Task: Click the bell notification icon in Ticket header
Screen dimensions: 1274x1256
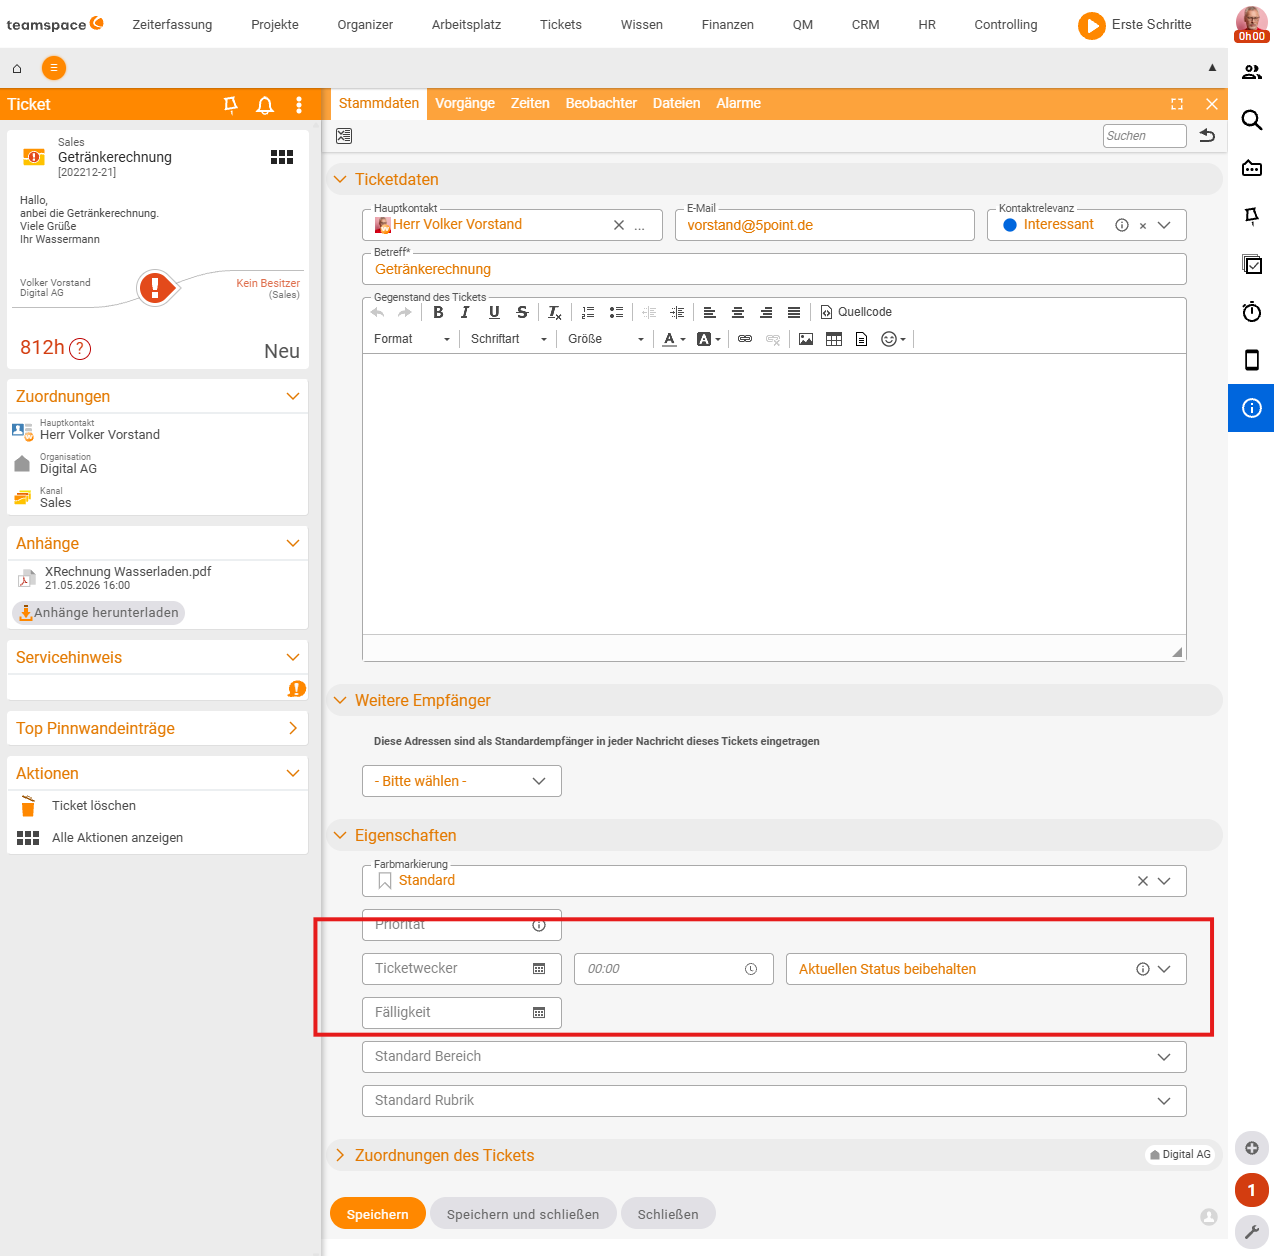Action: pos(265,105)
